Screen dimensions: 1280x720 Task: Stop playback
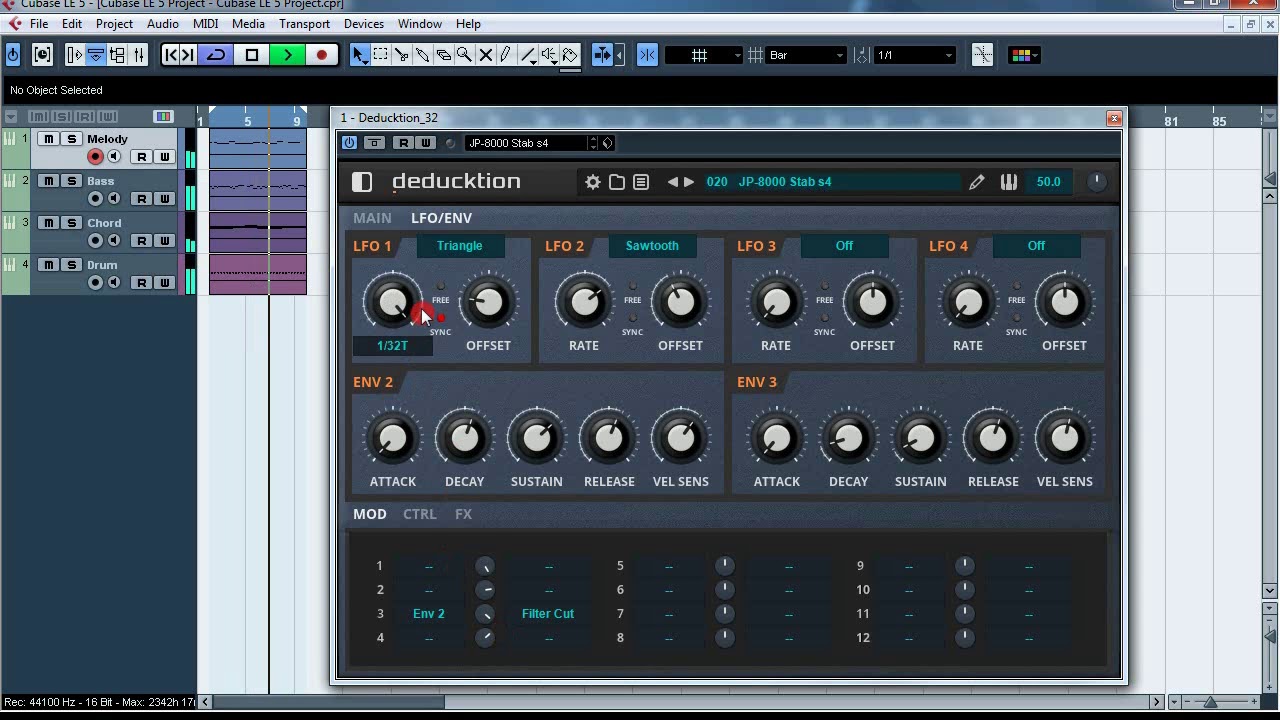pyautogui.click(x=252, y=55)
